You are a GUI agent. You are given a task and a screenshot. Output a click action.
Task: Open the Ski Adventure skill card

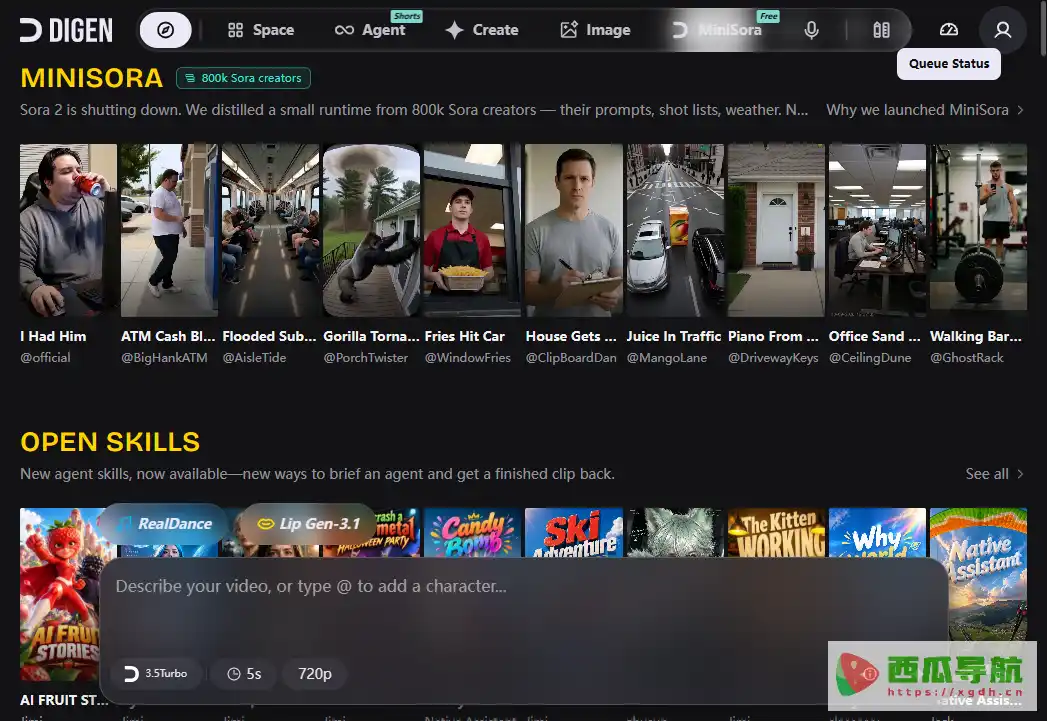click(x=574, y=533)
